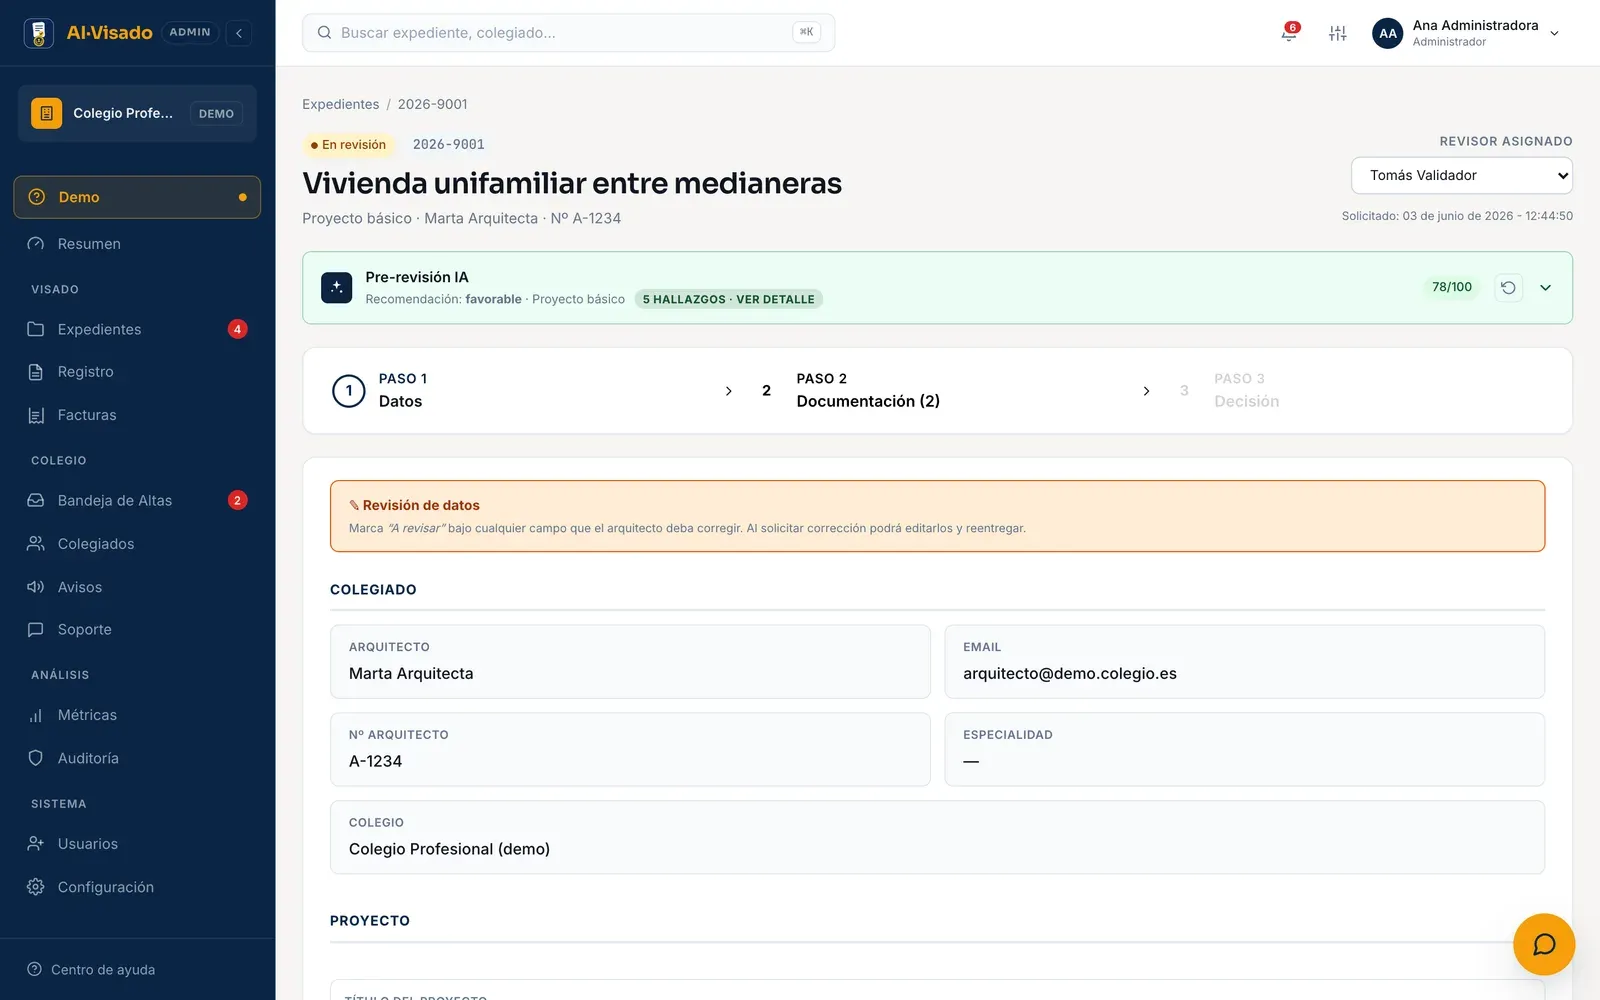This screenshot has width=1600, height=1000.
Task: Click the orange Colegio building icon
Action: pos(46,113)
